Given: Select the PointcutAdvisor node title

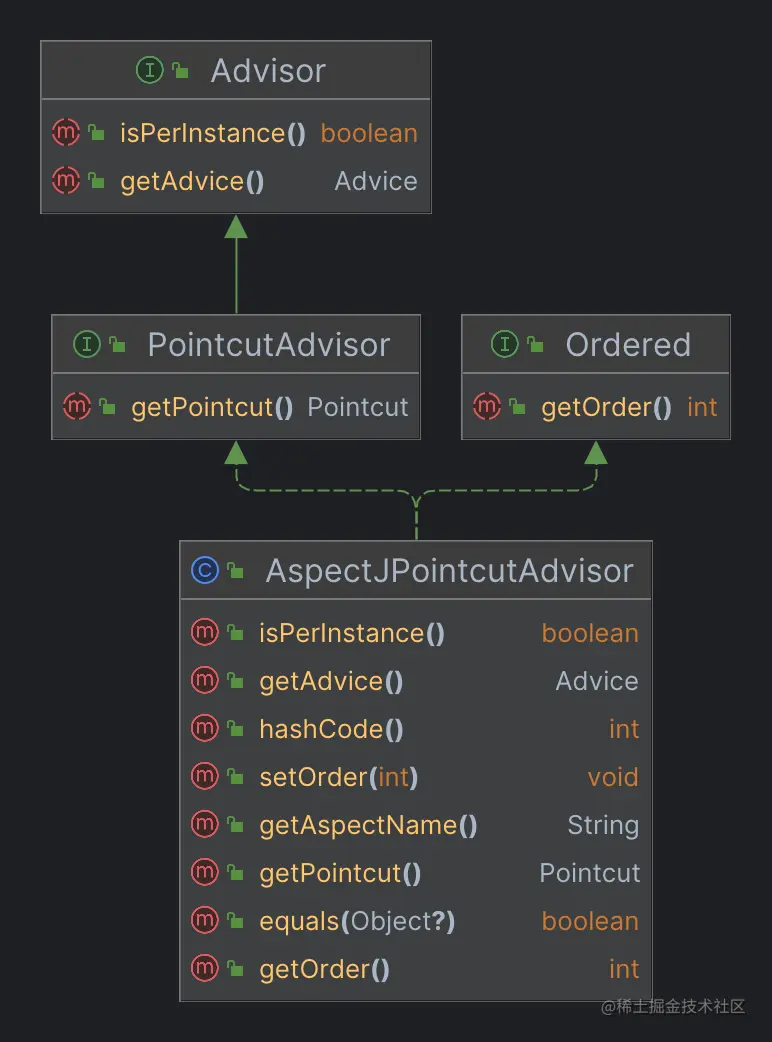Looking at the screenshot, I should [268, 345].
